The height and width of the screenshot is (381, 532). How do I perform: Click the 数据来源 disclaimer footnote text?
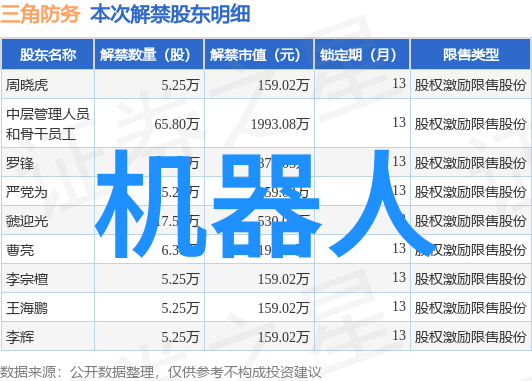click(160, 372)
